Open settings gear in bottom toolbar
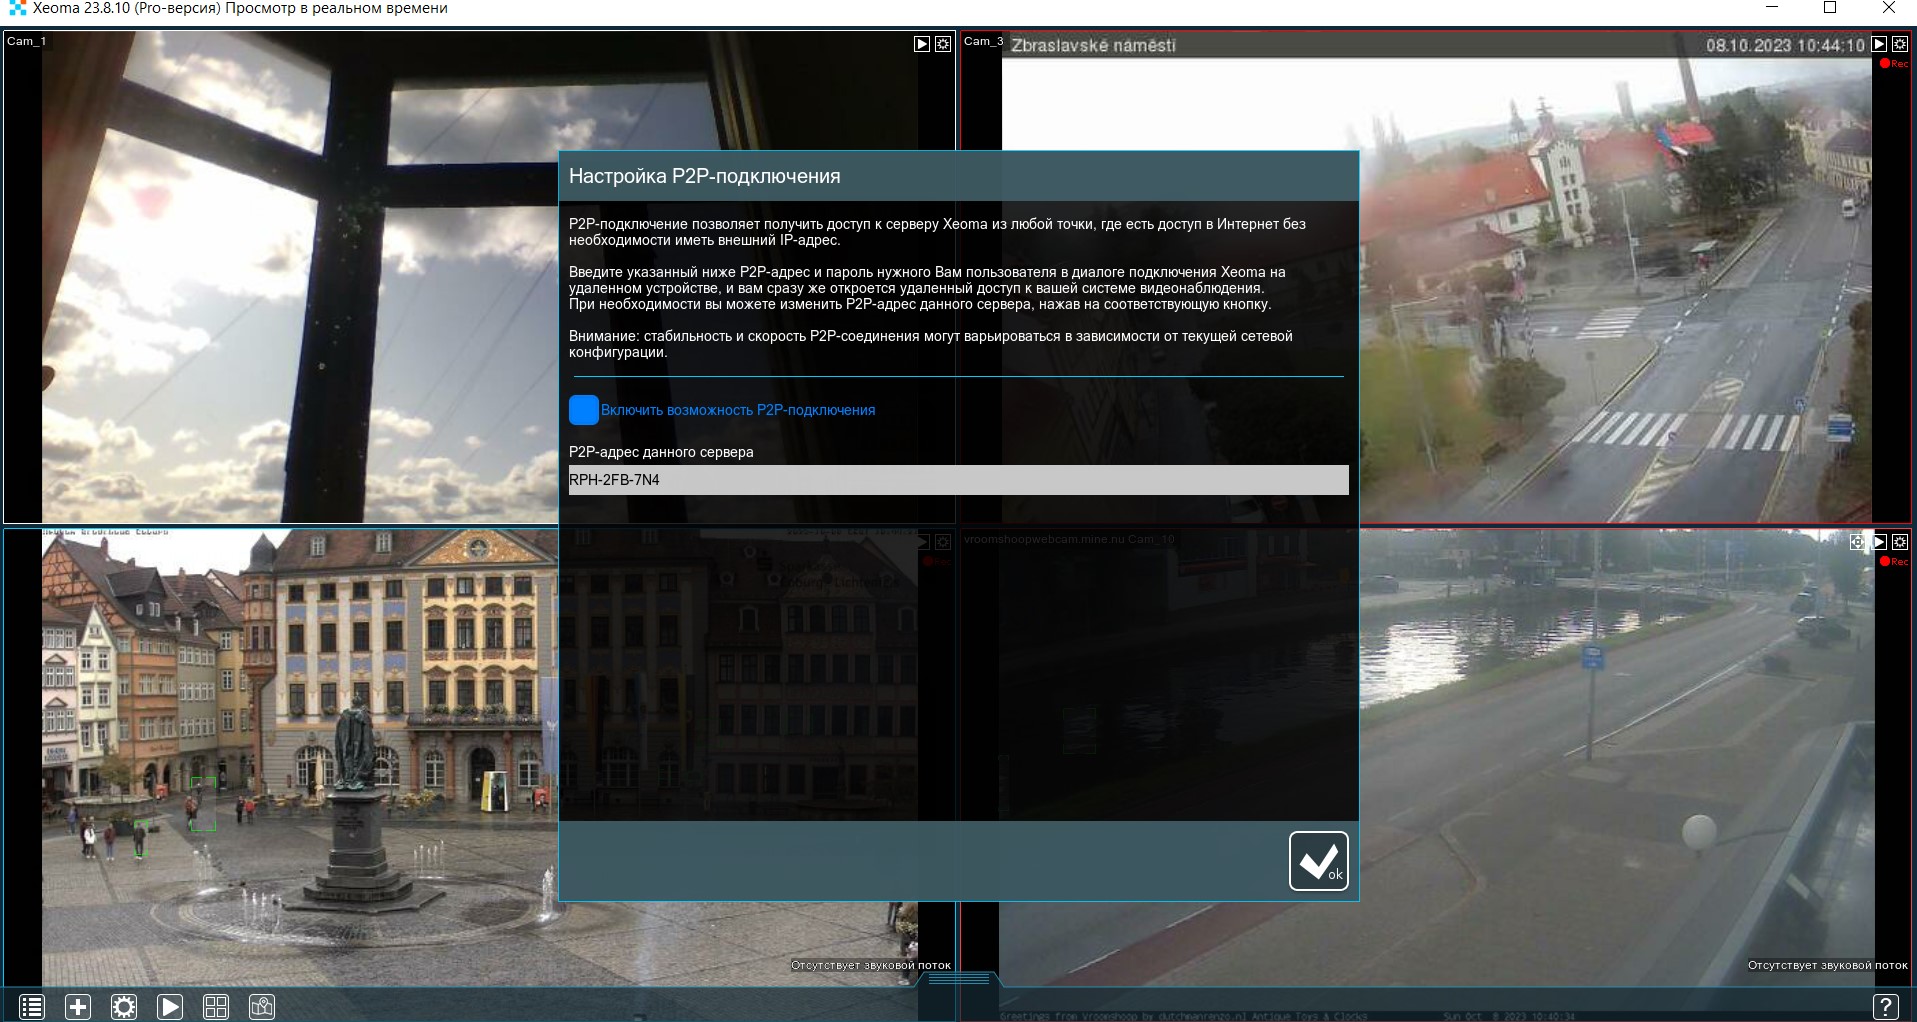 pos(124,1007)
